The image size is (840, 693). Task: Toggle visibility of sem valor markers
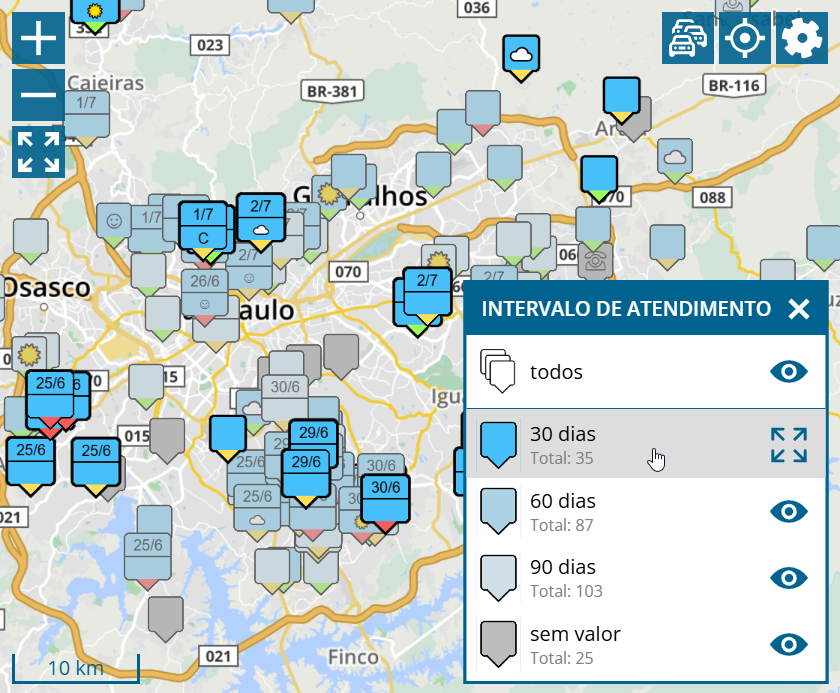coord(789,644)
